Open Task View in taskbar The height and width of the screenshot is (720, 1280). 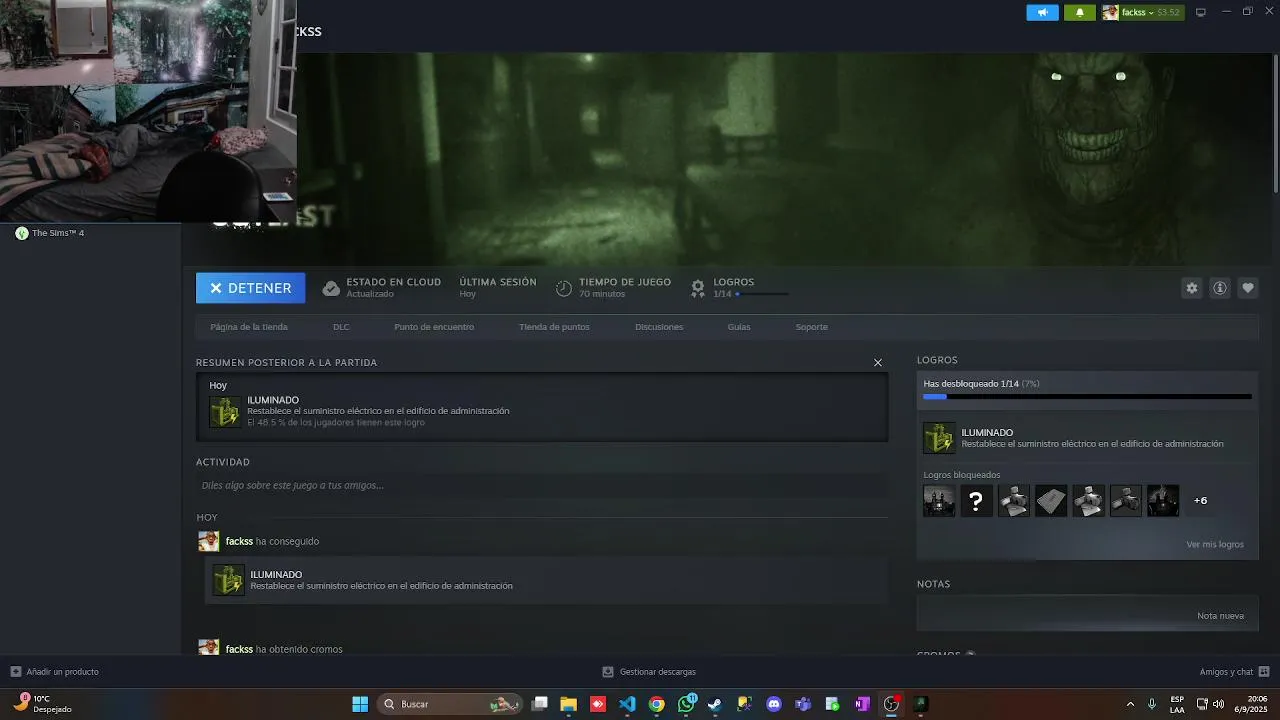[x=540, y=704]
